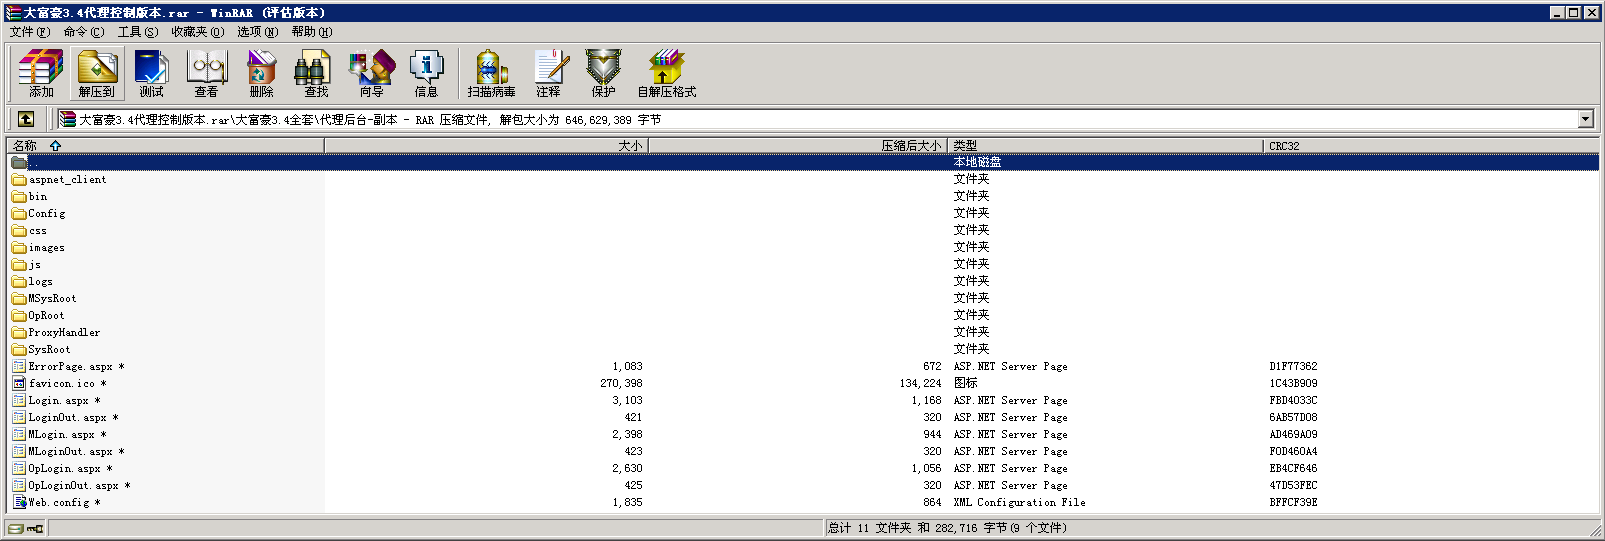Click the SFX (自解压格式) icon

click(x=666, y=74)
